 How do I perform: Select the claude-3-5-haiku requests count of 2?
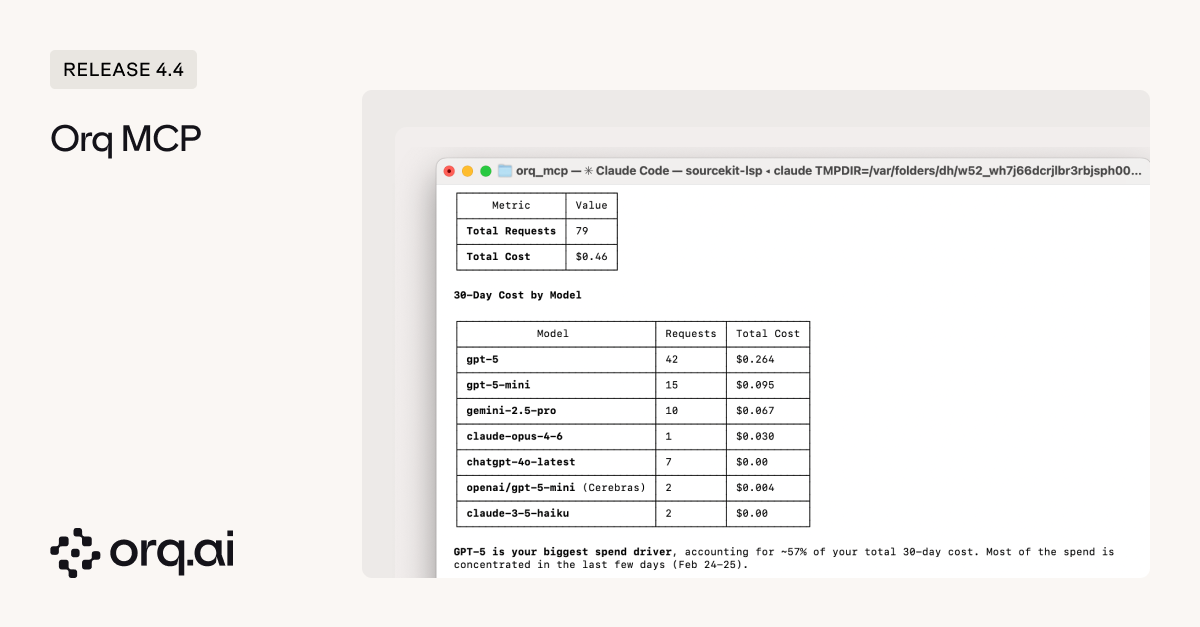[691, 514]
